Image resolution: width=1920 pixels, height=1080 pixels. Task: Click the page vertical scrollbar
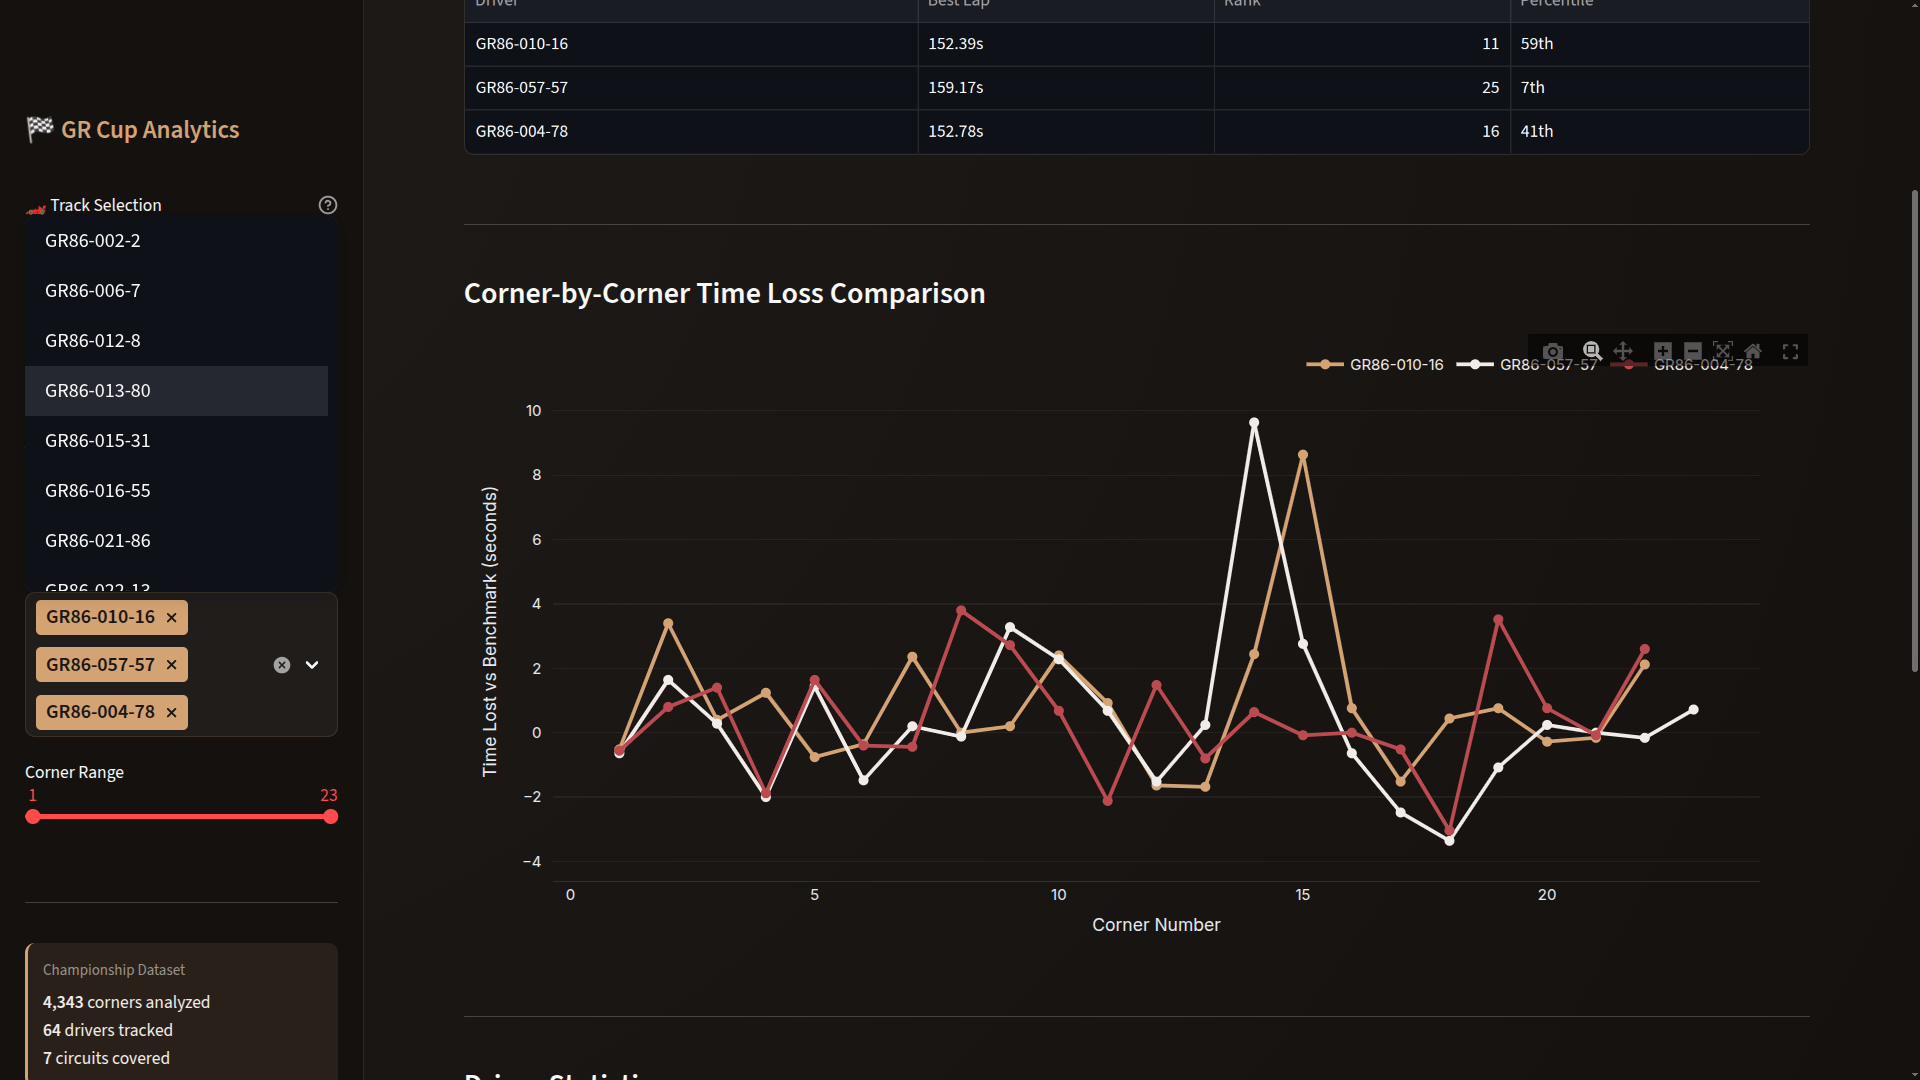pos(1914,430)
